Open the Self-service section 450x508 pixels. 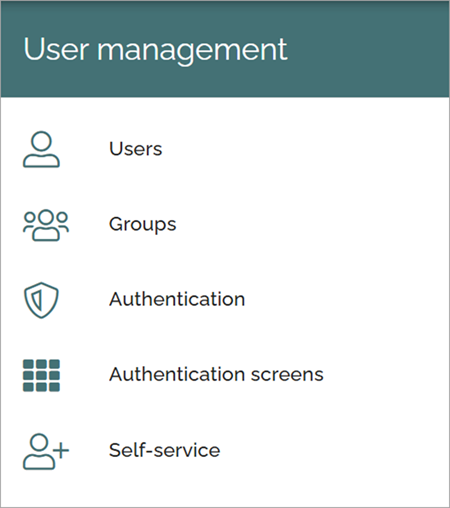point(165,450)
